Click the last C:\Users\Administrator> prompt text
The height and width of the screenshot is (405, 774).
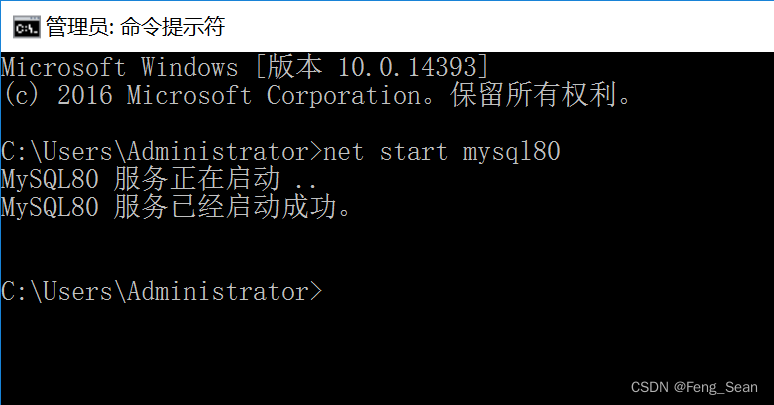pyautogui.click(x=161, y=291)
